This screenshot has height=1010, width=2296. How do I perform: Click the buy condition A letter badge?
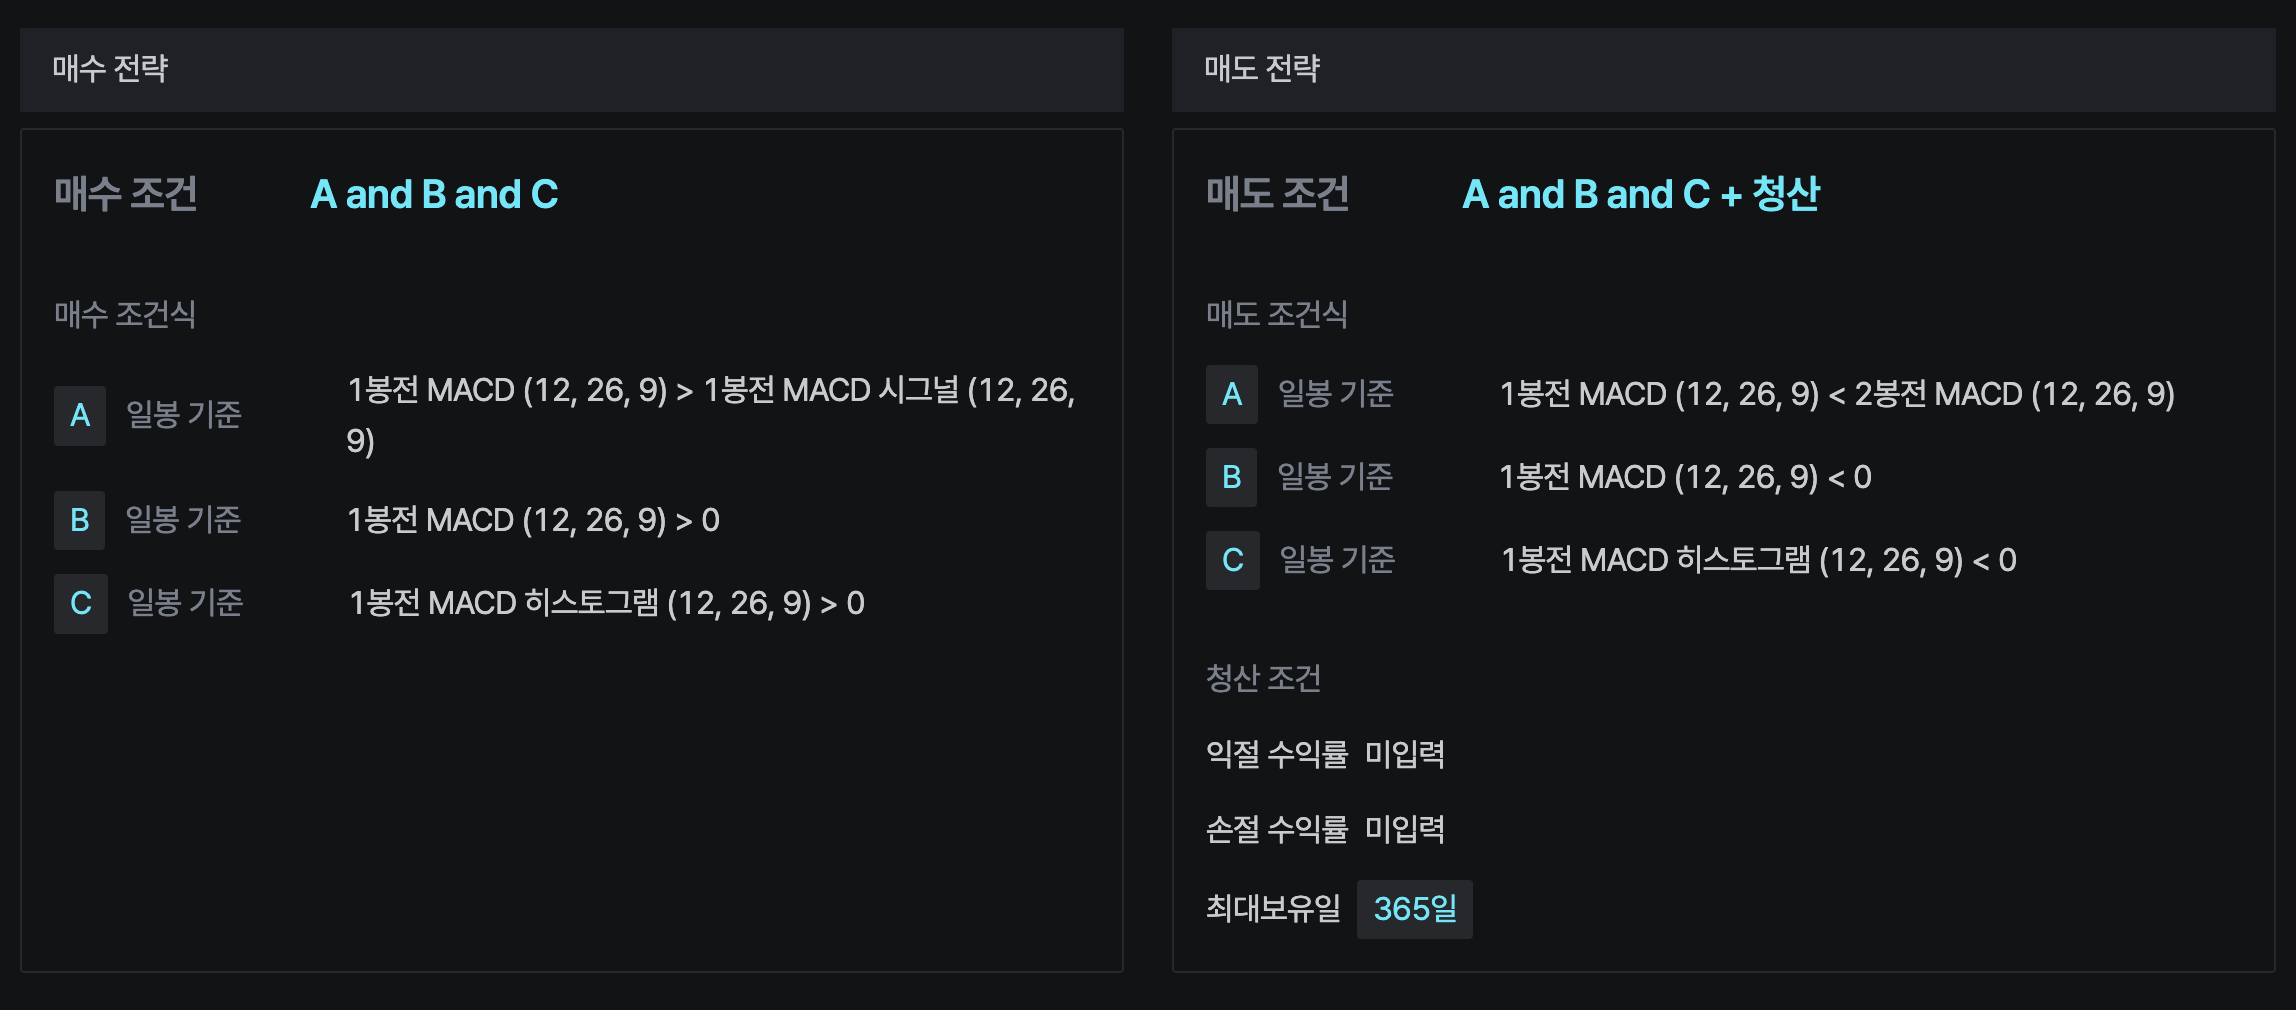point(80,415)
